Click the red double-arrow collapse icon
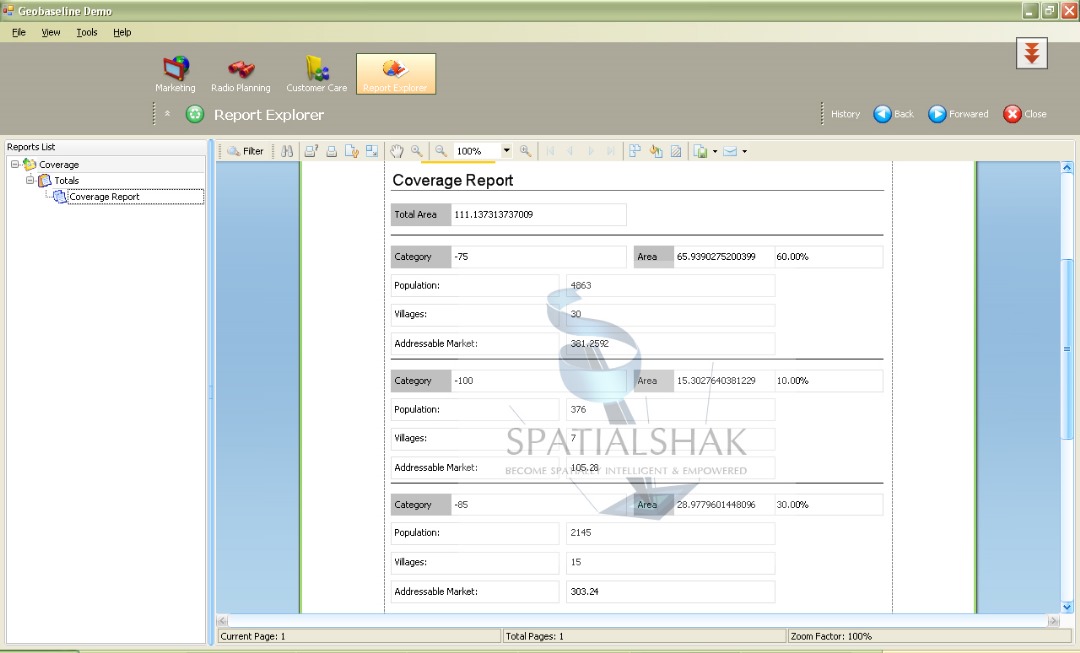This screenshot has width=1080, height=653. coord(1031,53)
